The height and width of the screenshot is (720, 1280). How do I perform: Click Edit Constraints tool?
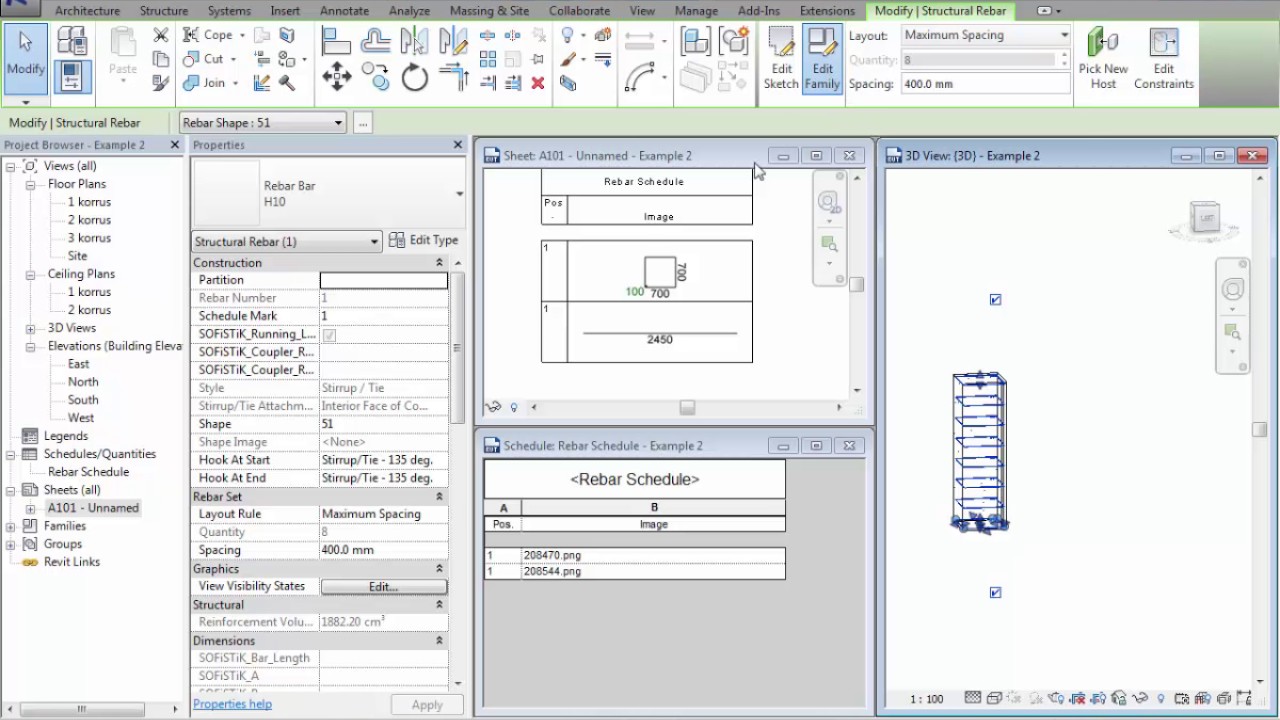[x=1164, y=58]
